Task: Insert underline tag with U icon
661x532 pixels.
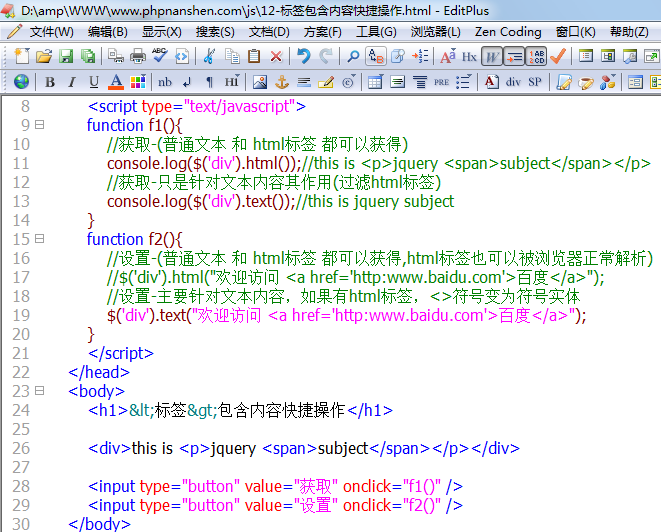Action: pyautogui.click(x=94, y=82)
